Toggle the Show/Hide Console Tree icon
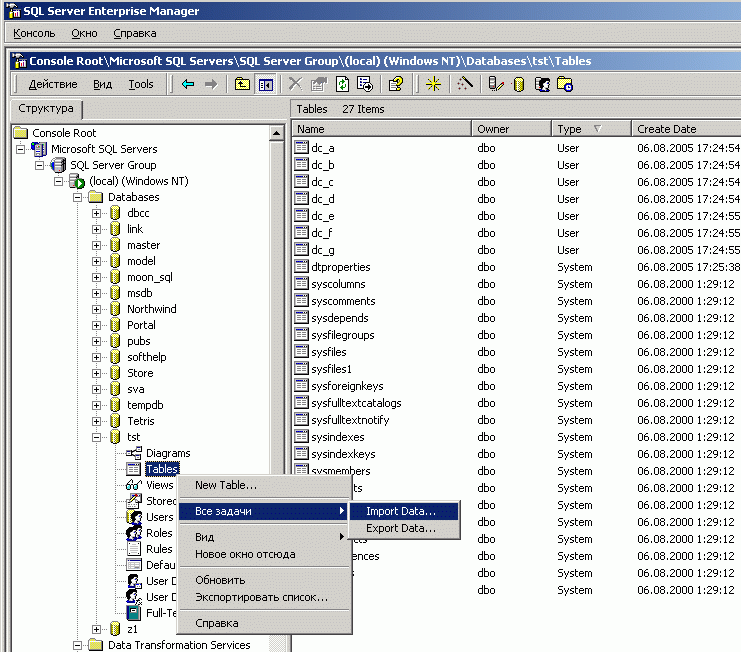The image size is (741, 652). (x=266, y=85)
